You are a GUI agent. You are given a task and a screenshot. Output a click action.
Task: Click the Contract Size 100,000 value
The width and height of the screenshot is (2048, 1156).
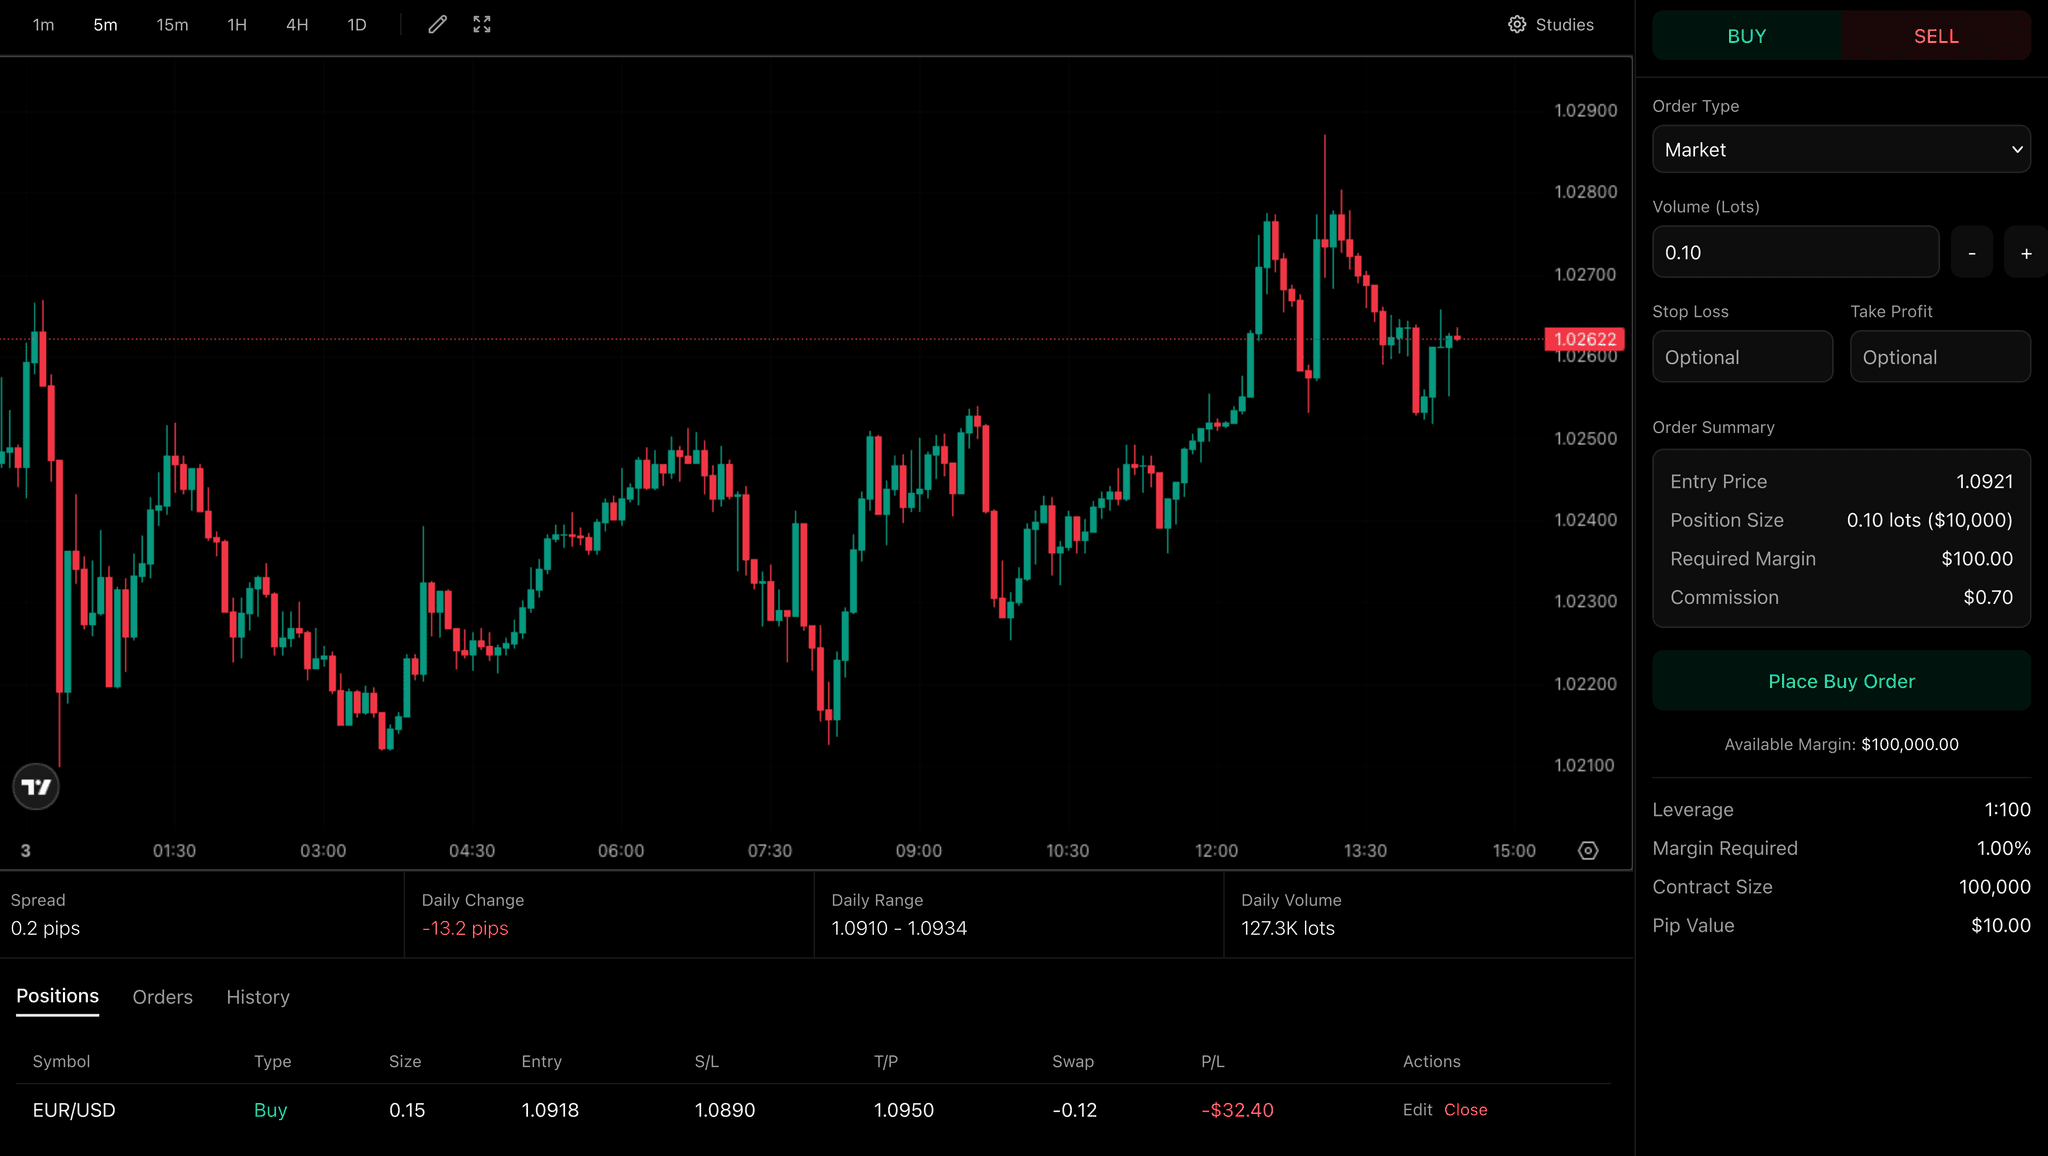pyautogui.click(x=1994, y=887)
